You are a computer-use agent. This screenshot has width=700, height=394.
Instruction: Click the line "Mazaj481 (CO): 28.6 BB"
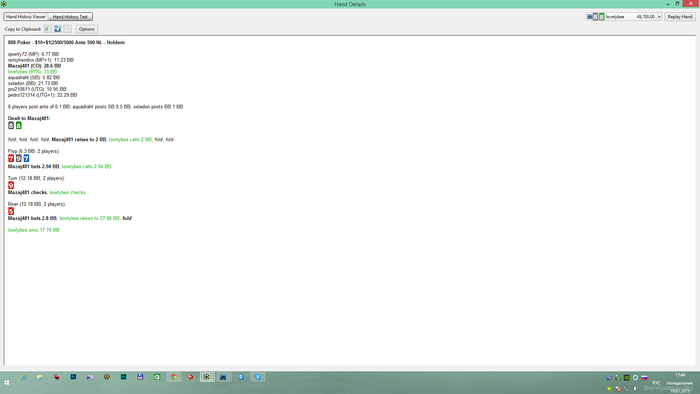[34, 66]
